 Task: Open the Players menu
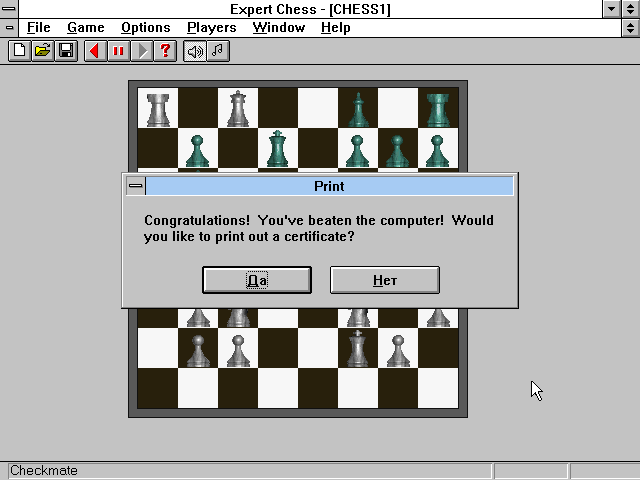coord(211,28)
